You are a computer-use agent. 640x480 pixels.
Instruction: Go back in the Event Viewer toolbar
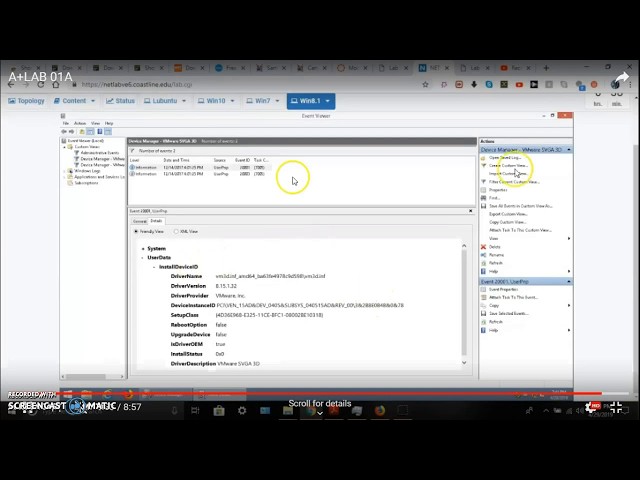[64, 132]
